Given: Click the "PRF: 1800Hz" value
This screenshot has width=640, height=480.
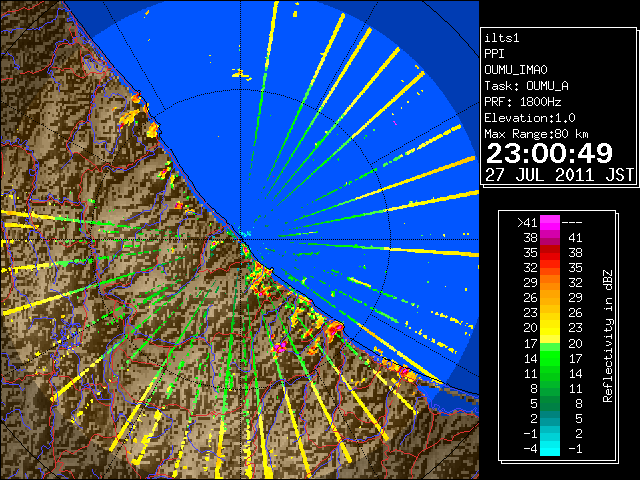Looking at the screenshot, I should point(523,102).
